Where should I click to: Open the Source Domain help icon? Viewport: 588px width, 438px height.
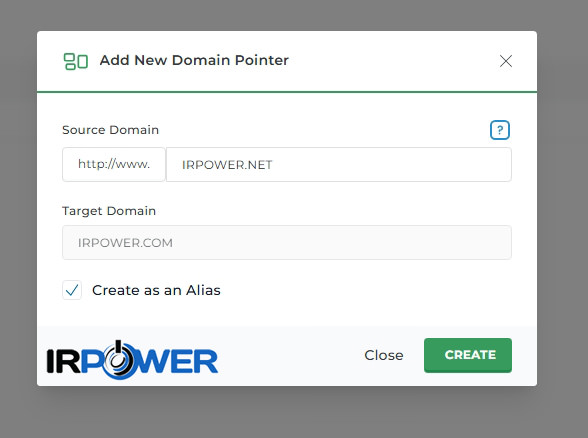[500, 130]
